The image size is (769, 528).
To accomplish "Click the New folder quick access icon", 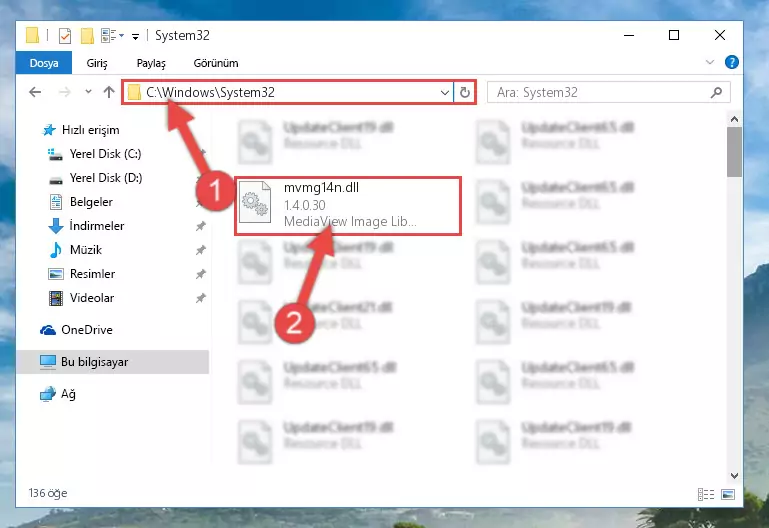I will click(87, 36).
